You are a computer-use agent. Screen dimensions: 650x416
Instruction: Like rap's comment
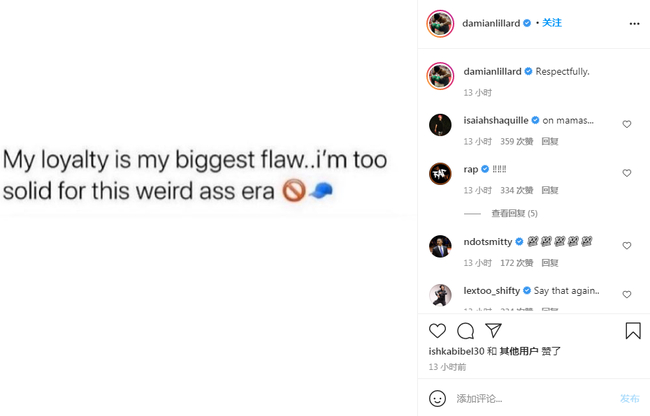pos(627,174)
